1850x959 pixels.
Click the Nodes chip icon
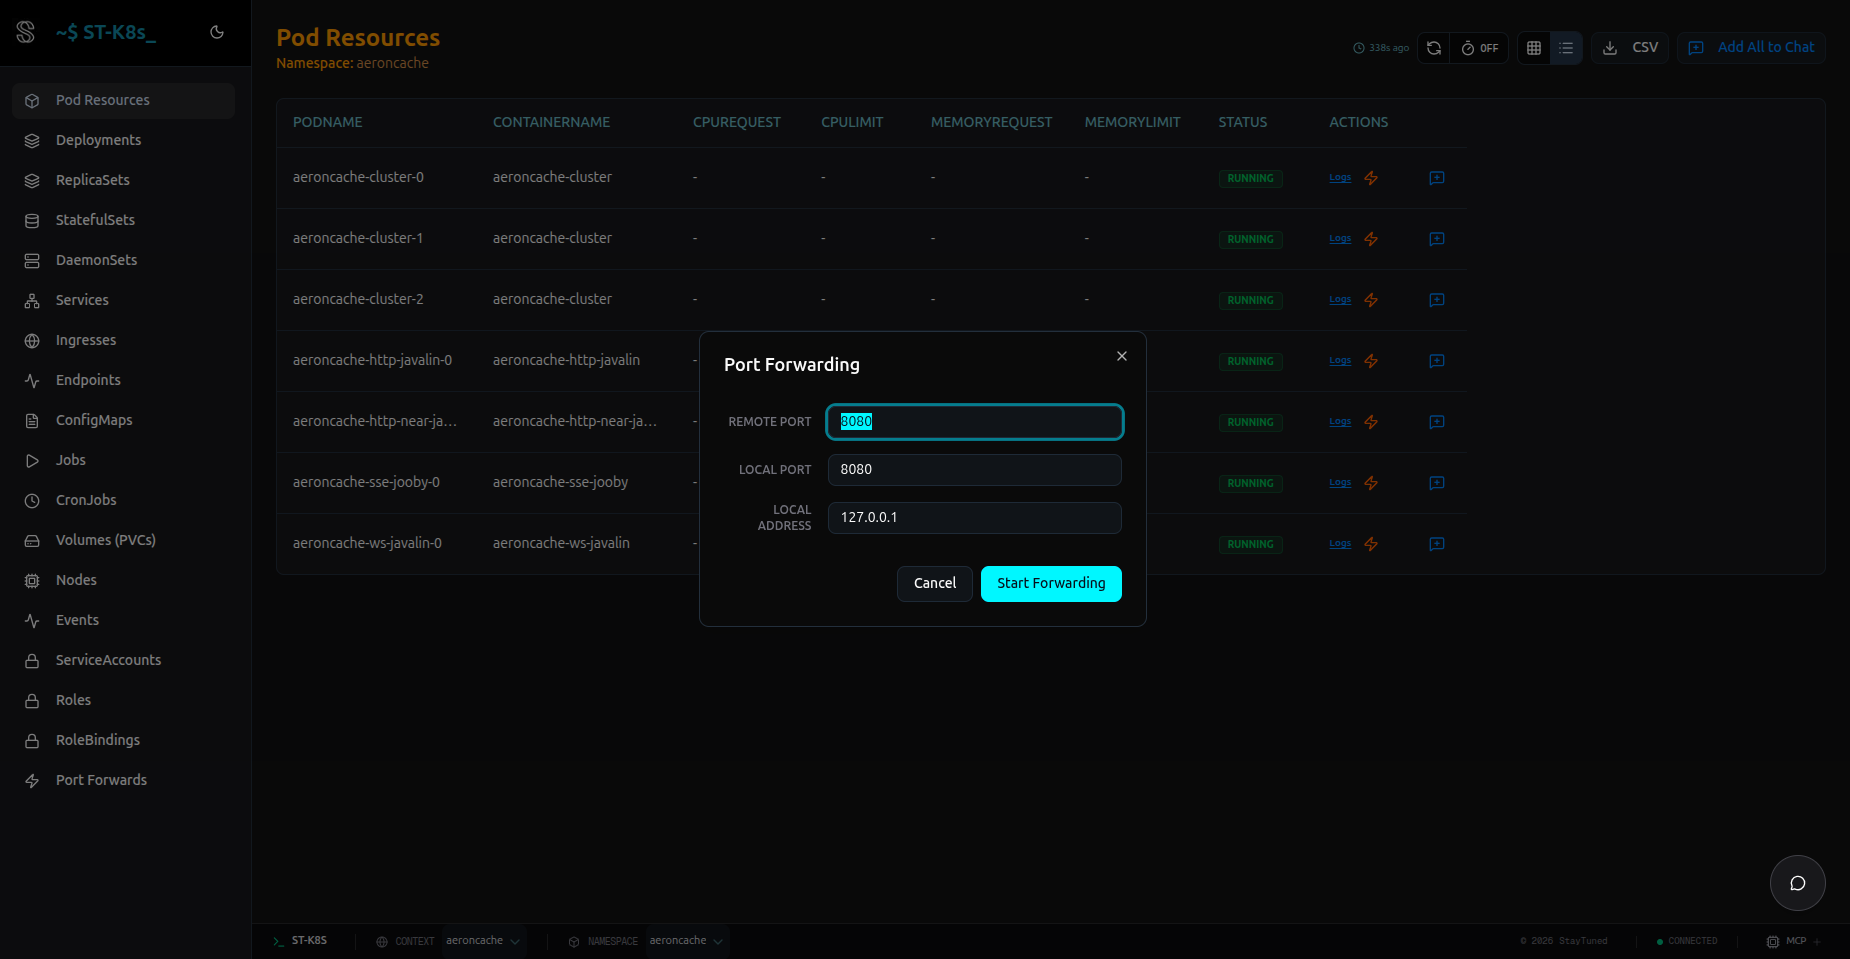[x=32, y=580]
